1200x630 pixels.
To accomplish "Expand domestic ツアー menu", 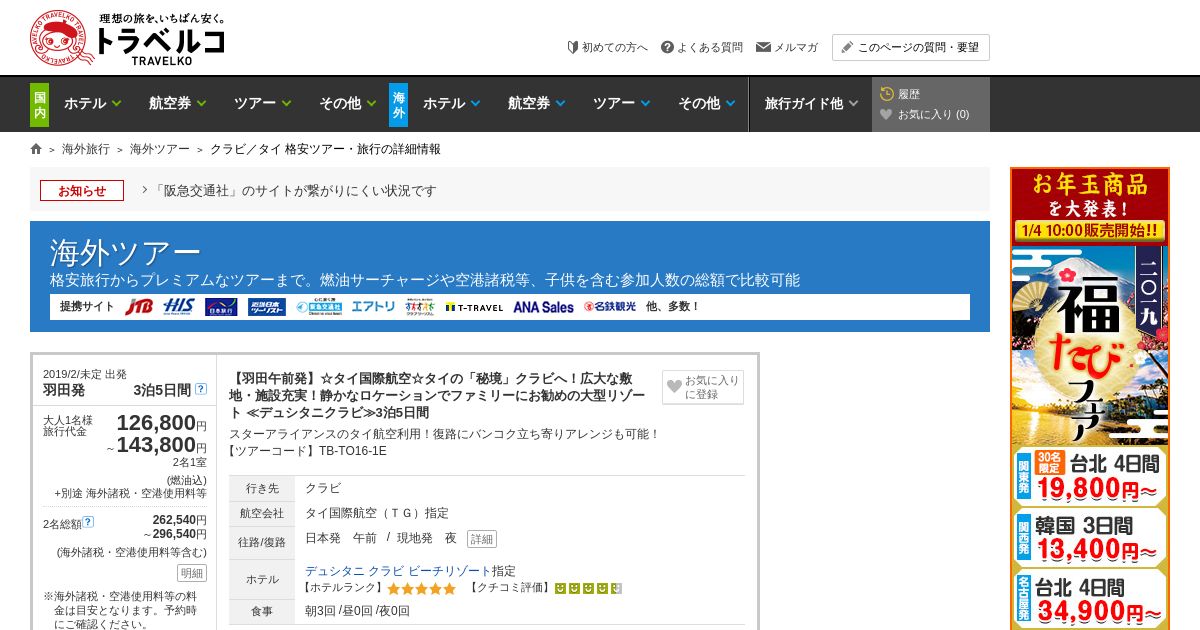I will click(x=262, y=103).
